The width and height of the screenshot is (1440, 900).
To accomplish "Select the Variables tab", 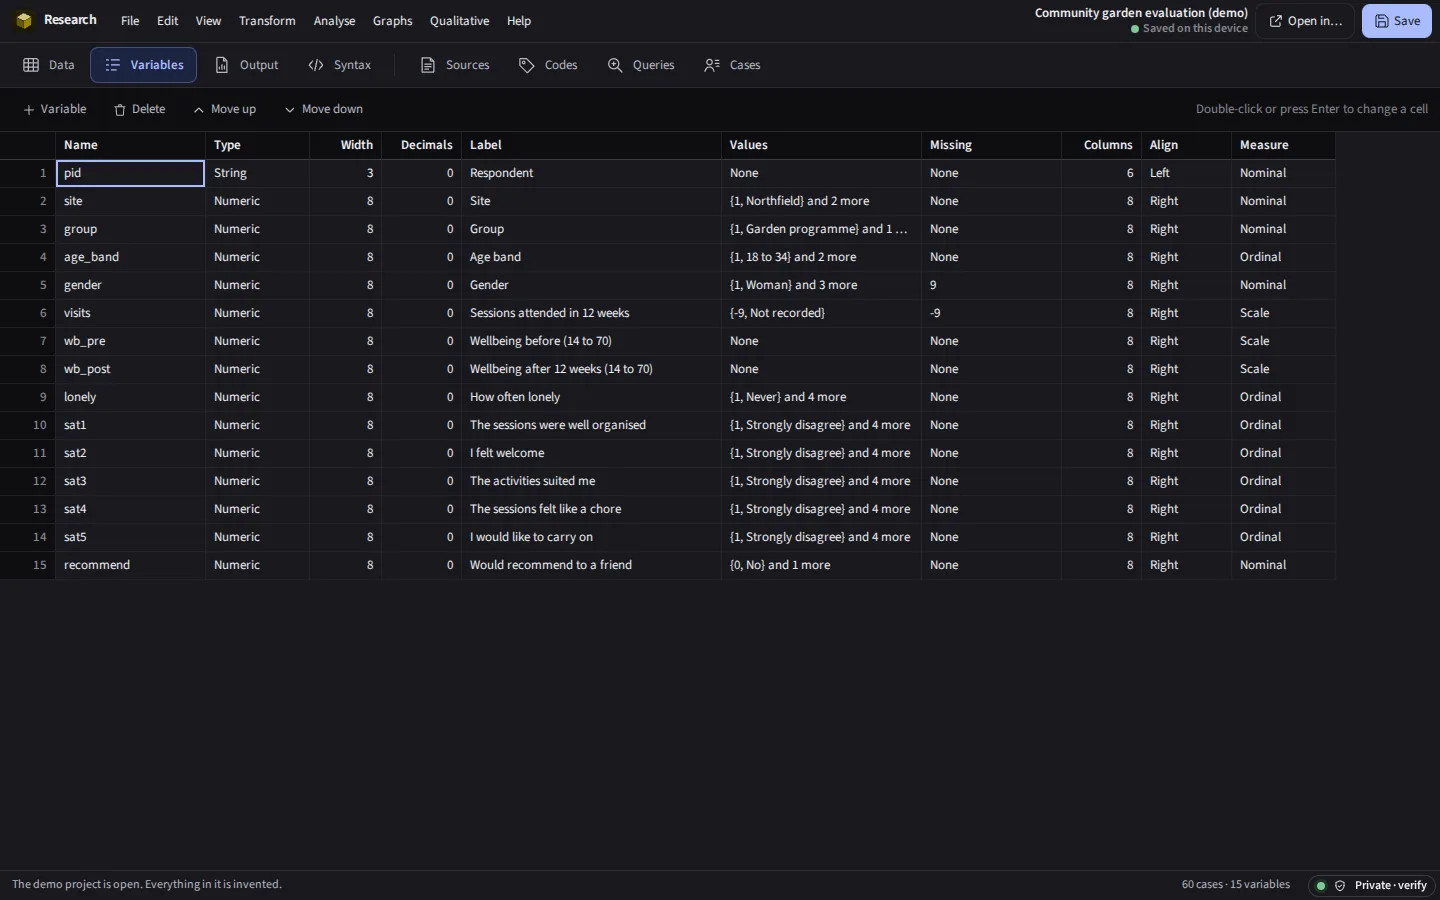I will (x=144, y=65).
